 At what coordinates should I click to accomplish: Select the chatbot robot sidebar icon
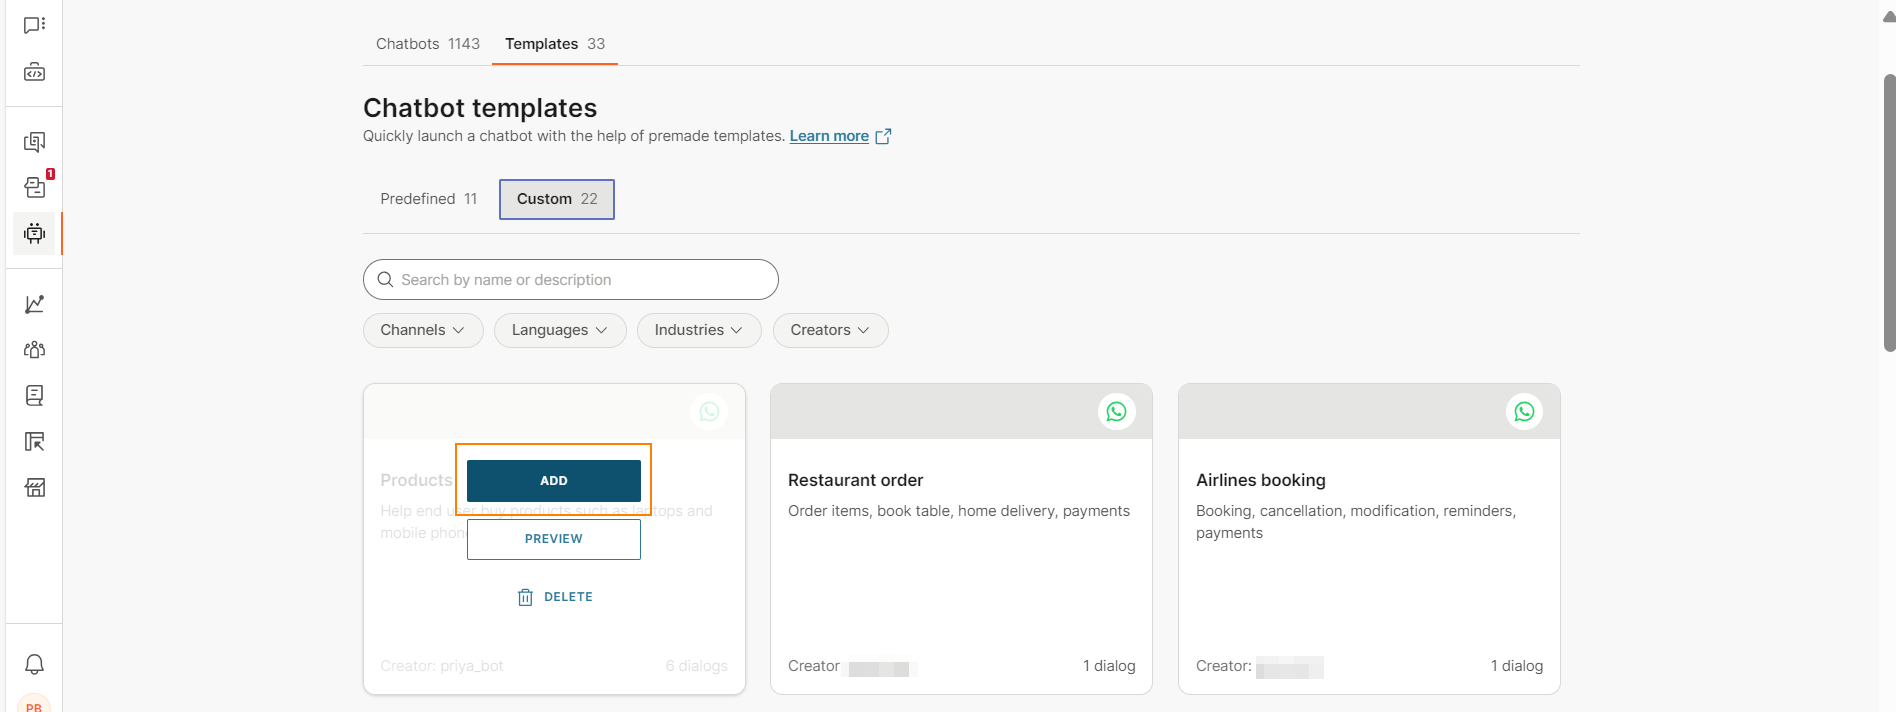coord(34,233)
